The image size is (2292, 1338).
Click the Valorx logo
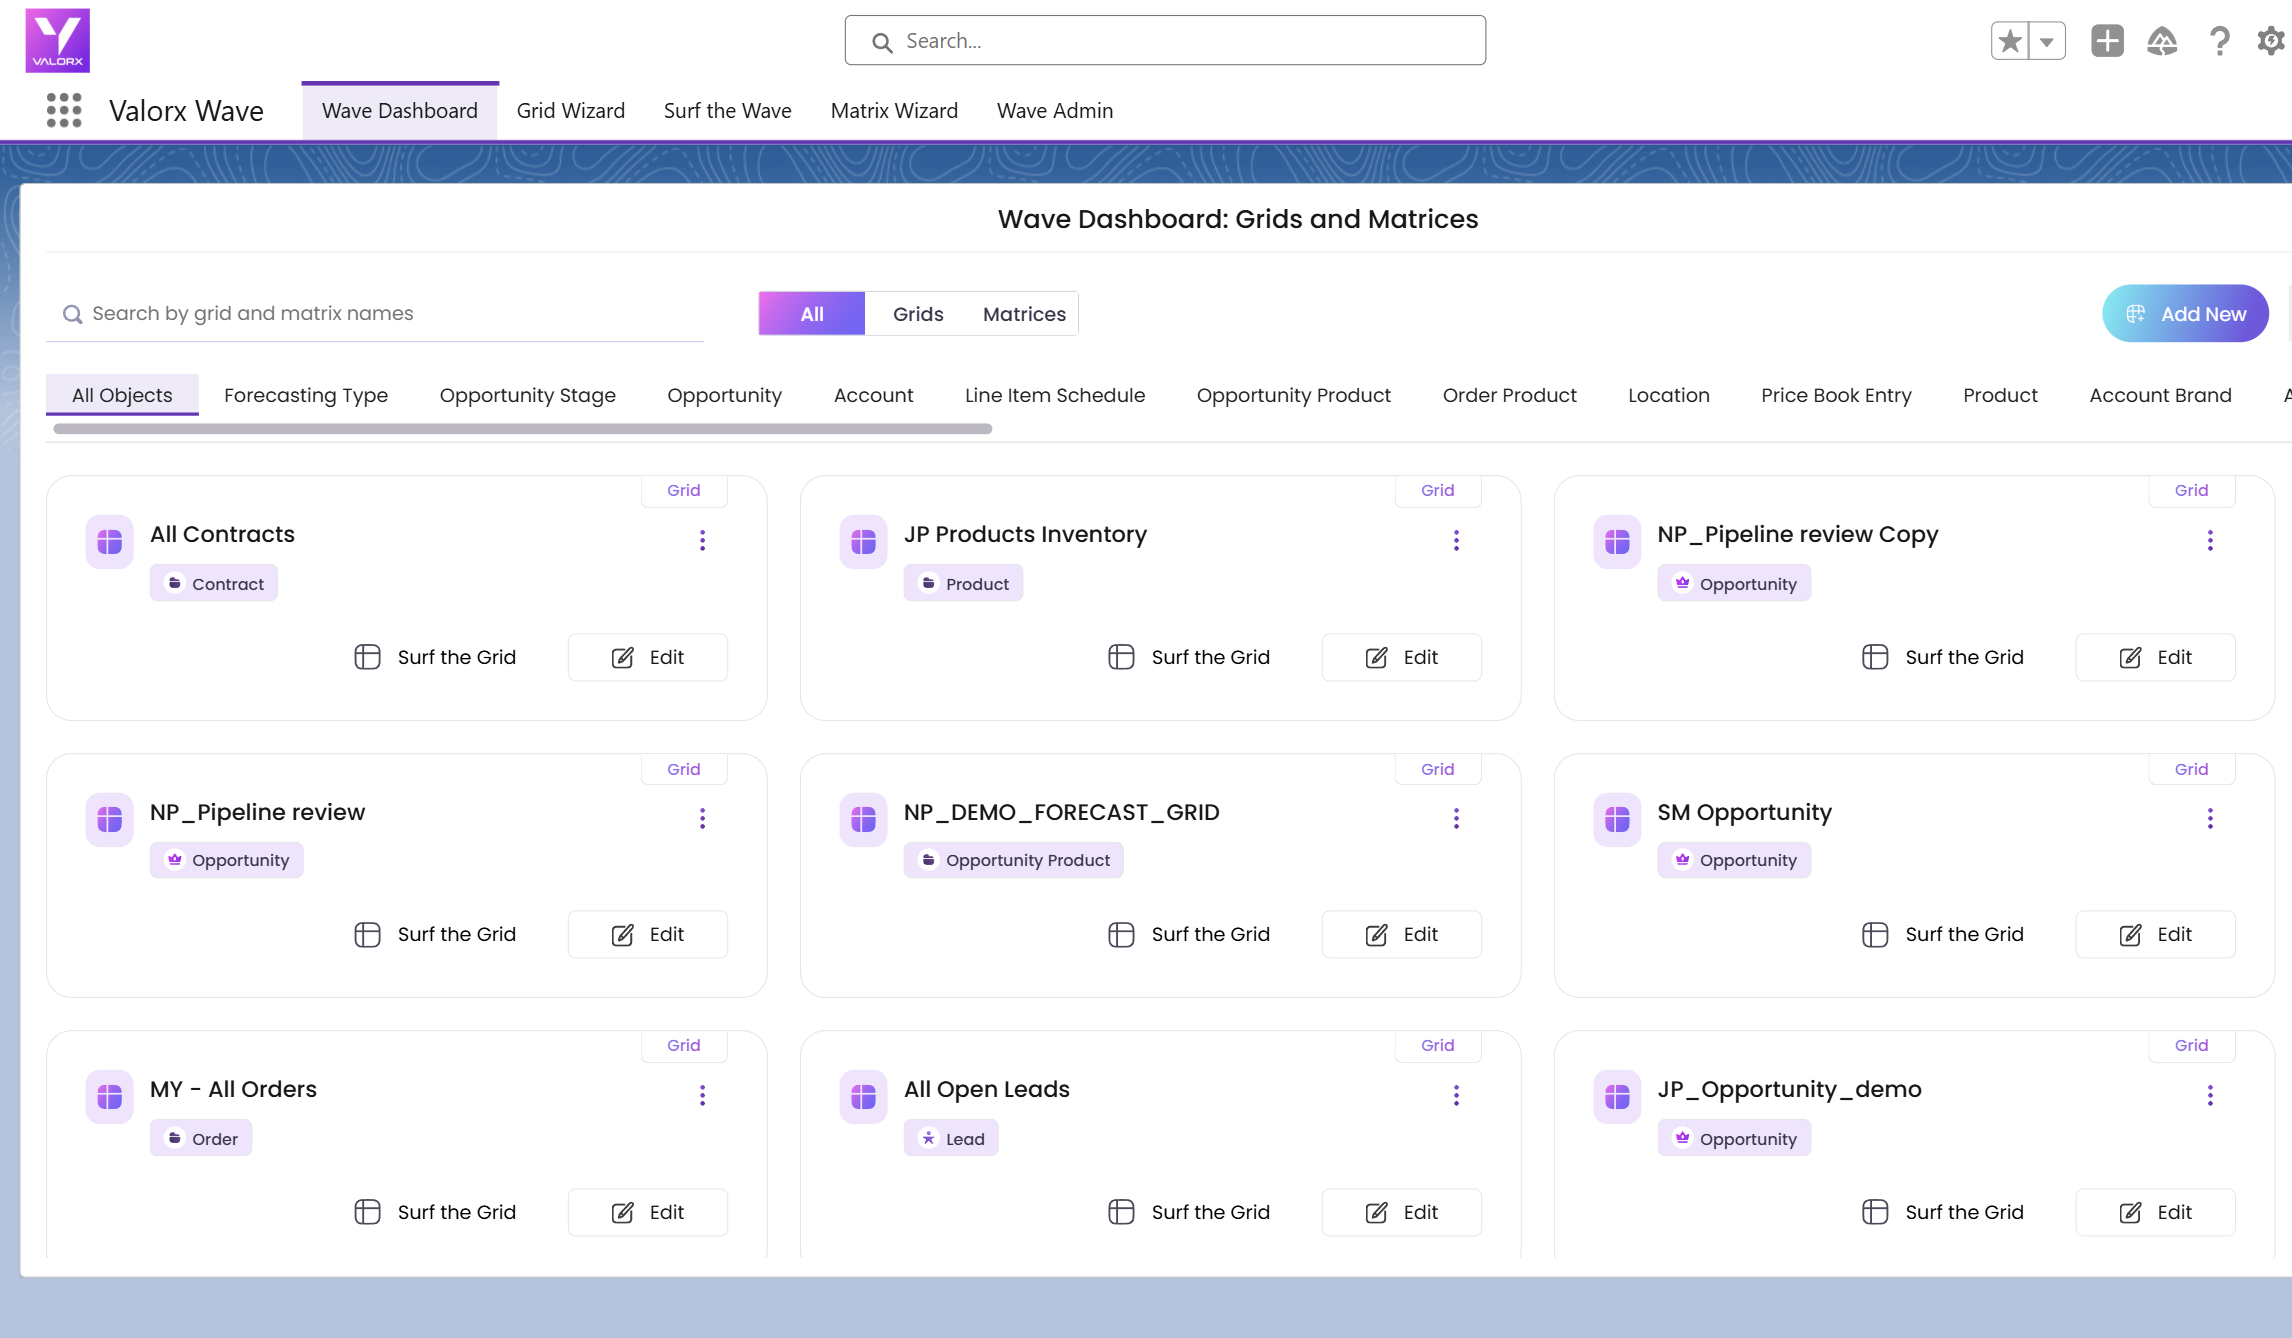click(x=58, y=40)
